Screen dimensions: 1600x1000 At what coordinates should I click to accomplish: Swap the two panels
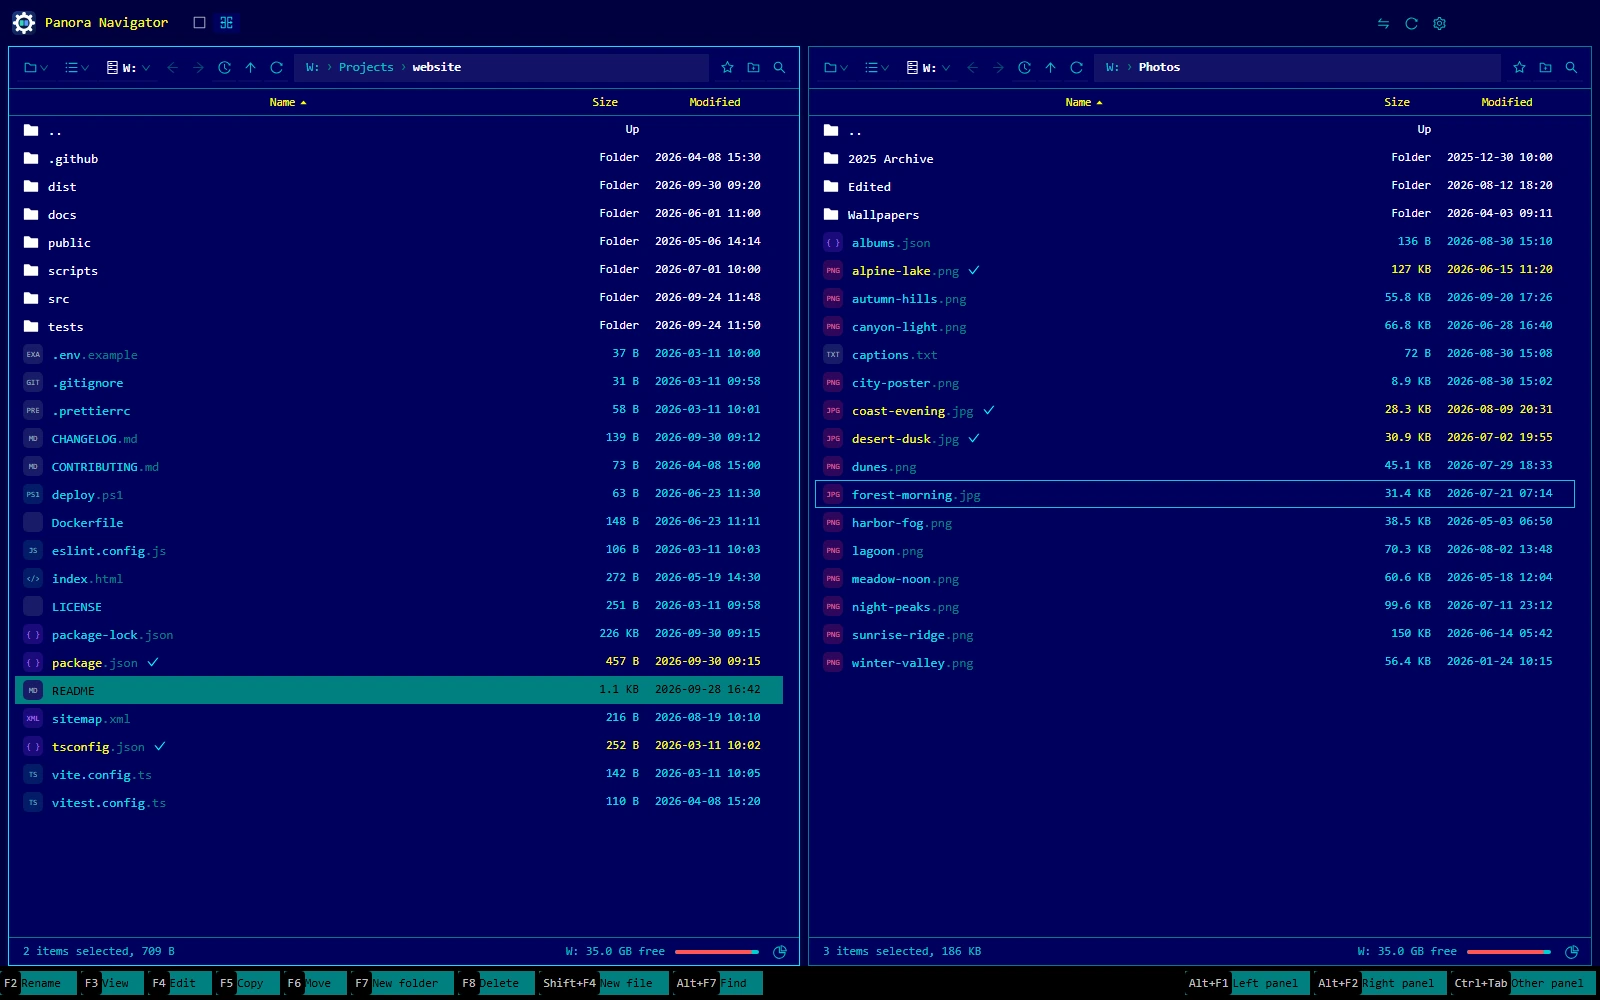click(1383, 23)
